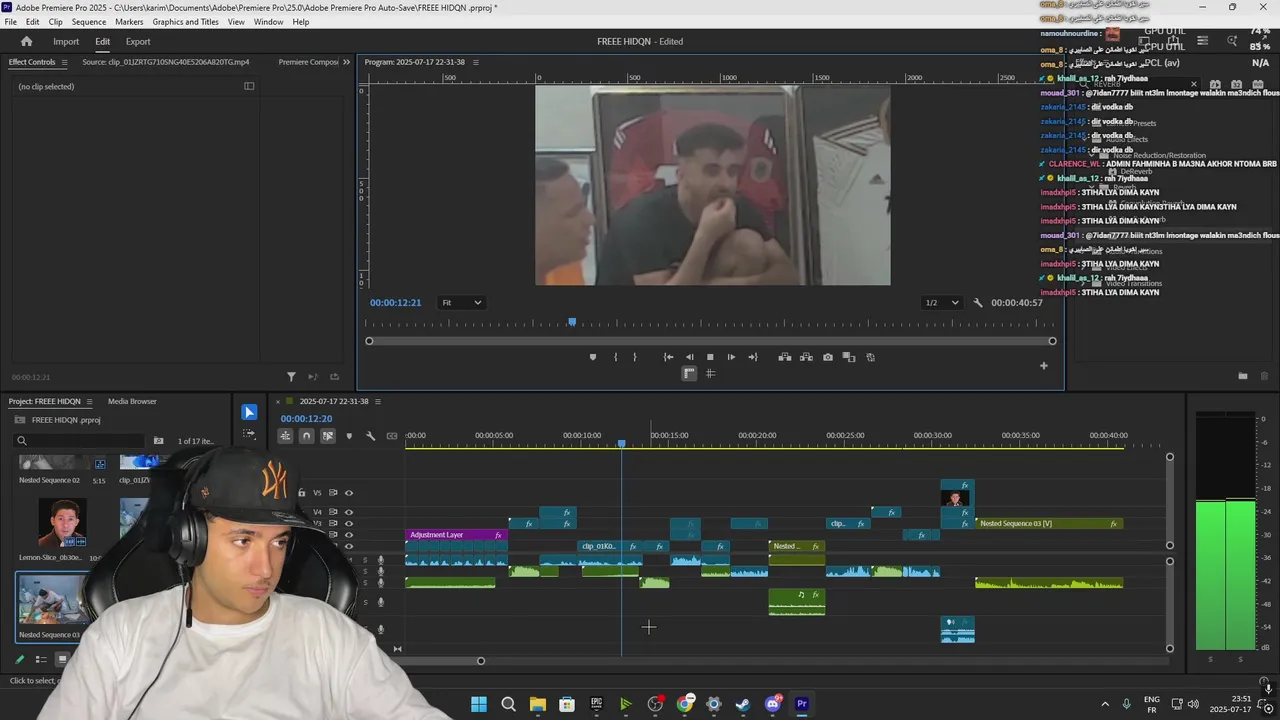Open the Fit zoom level dropdown
The image size is (1280, 720).
(x=462, y=303)
